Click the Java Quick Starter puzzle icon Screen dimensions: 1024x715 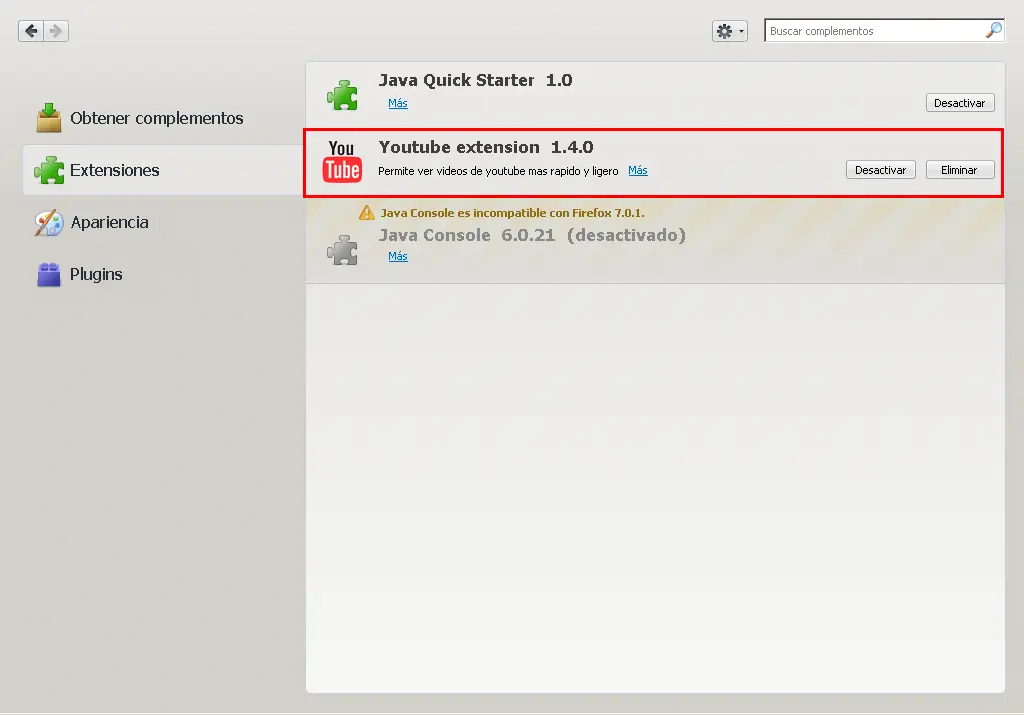coord(342,95)
